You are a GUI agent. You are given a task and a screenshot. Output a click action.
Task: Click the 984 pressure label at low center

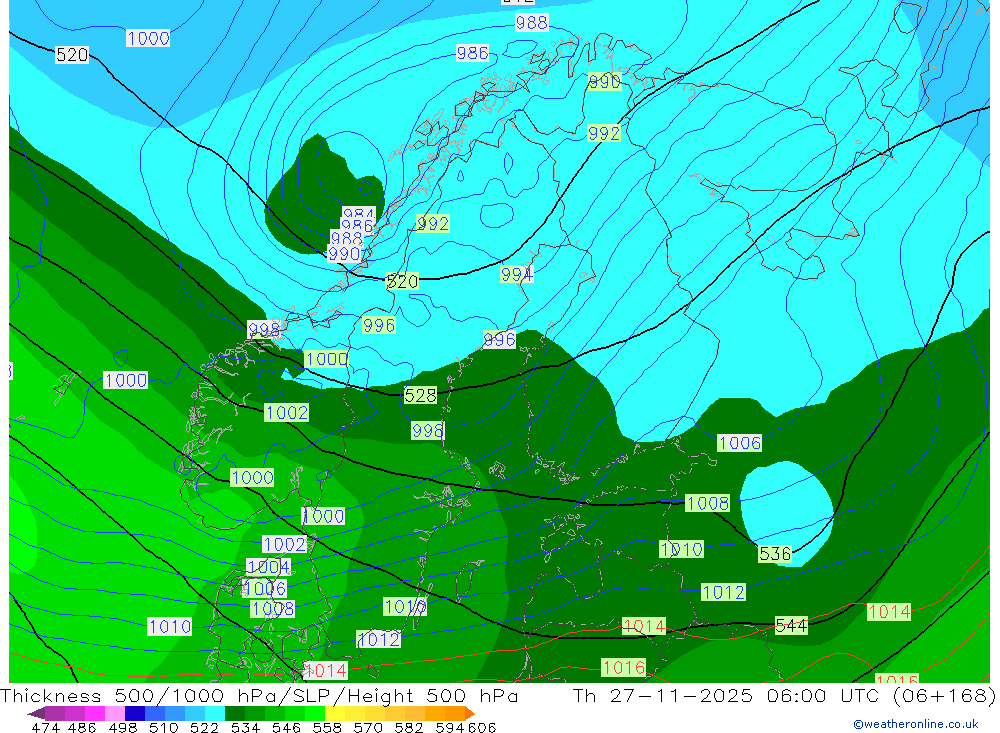[x=358, y=213]
